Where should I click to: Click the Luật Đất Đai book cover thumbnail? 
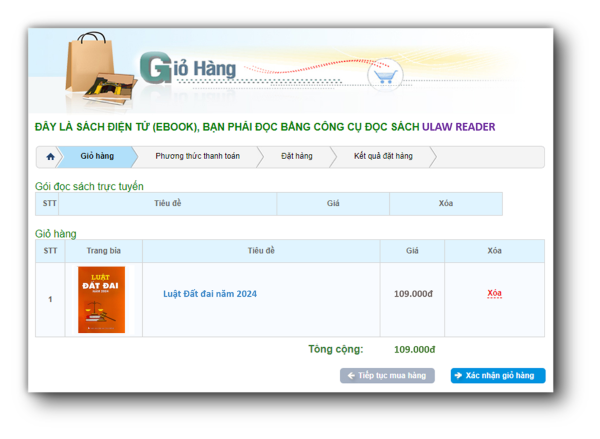click(x=101, y=300)
